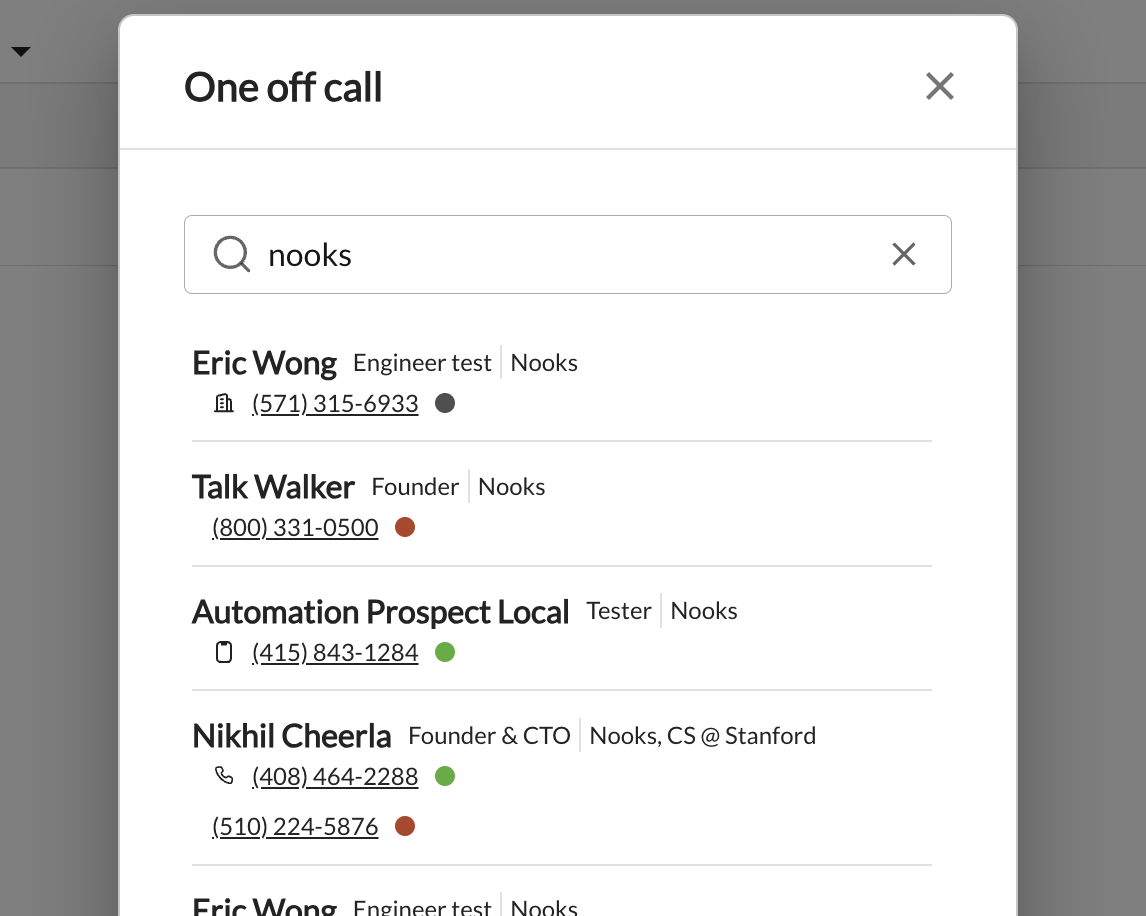Image resolution: width=1146 pixels, height=916 pixels.
Task: Select Automation Prospect Local contact name
Action: [x=380, y=612]
